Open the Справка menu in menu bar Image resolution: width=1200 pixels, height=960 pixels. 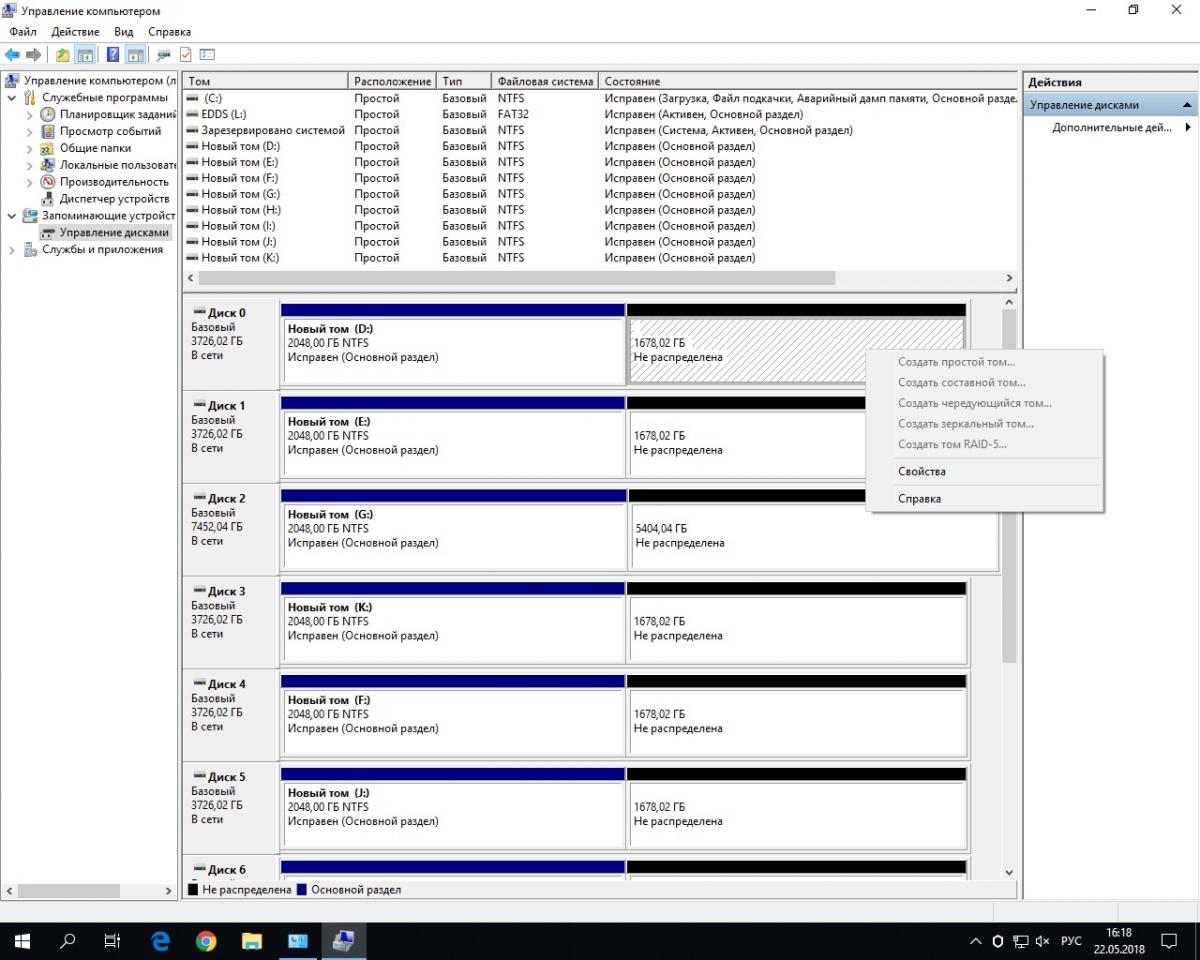tap(169, 32)
